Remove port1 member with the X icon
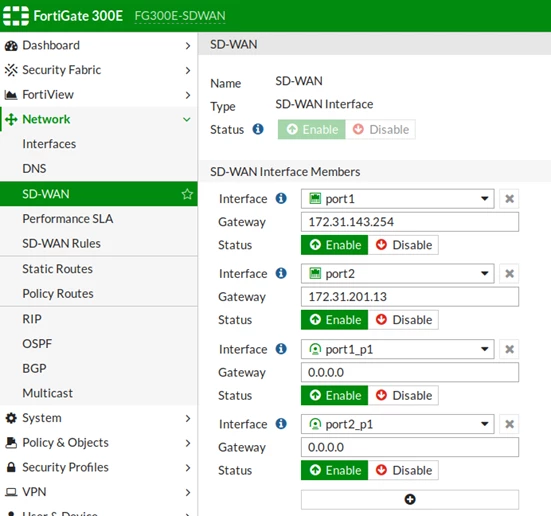Image resolution: width=551 pixels, height=516 pixels. point(509,199)
